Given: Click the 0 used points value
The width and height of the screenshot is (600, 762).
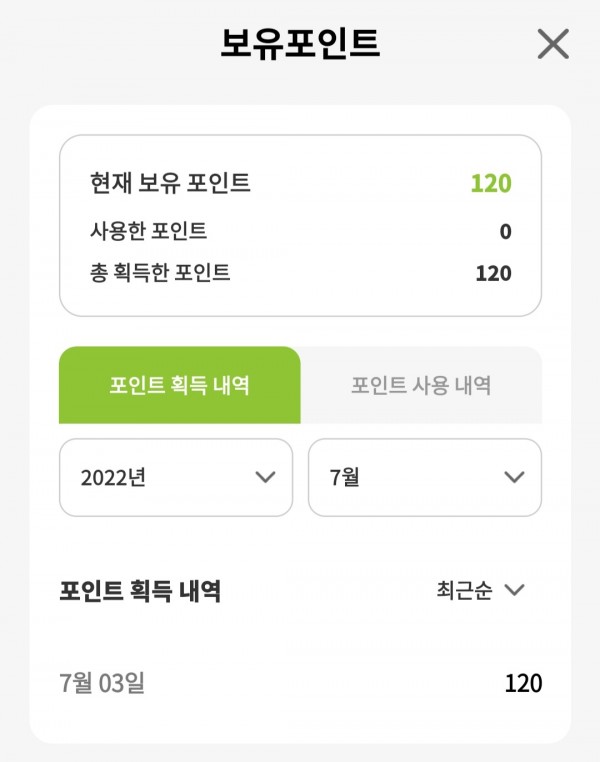Looking at the screenshot, I should click(x=505, y=231).
